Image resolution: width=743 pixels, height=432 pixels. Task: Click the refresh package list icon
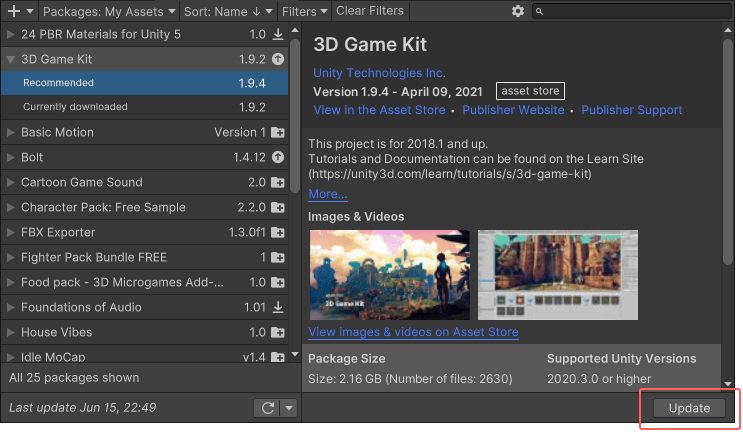267,408
